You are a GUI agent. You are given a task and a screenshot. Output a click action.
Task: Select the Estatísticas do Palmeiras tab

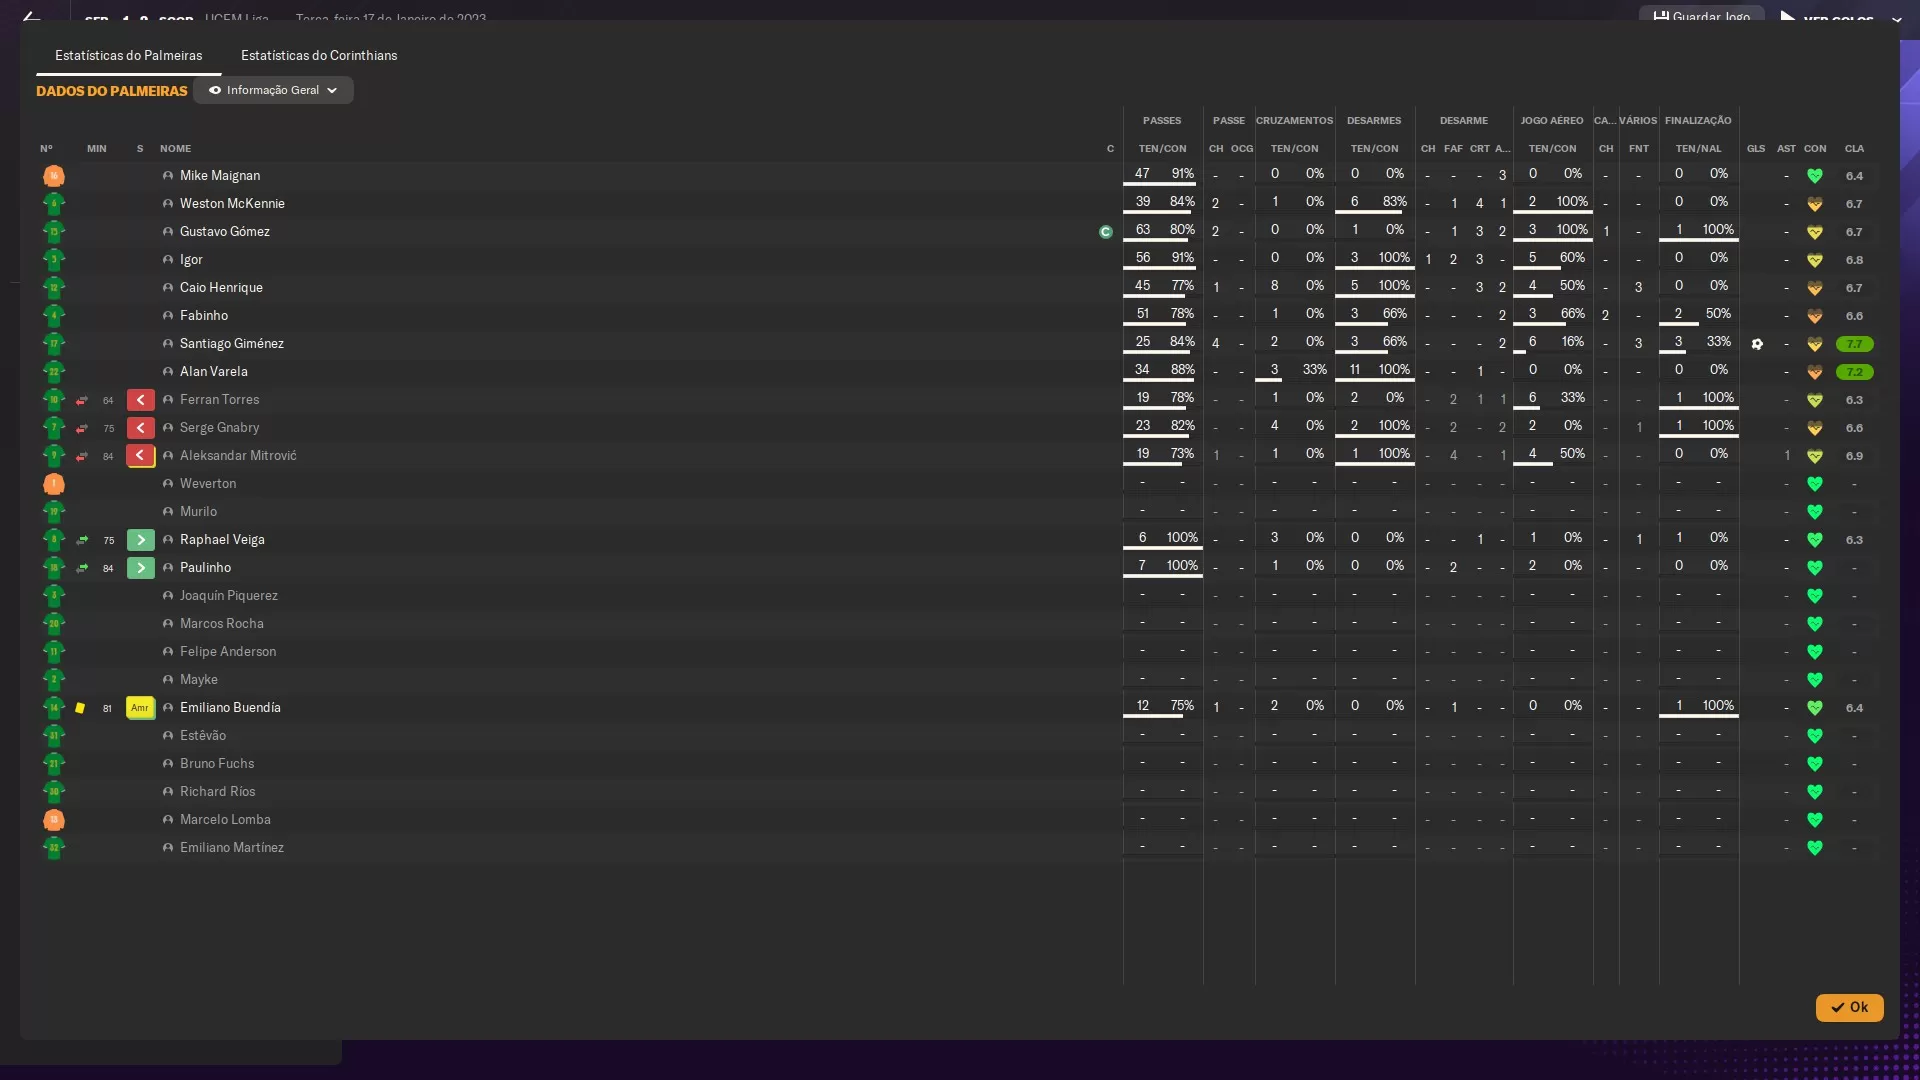(128, 55)
